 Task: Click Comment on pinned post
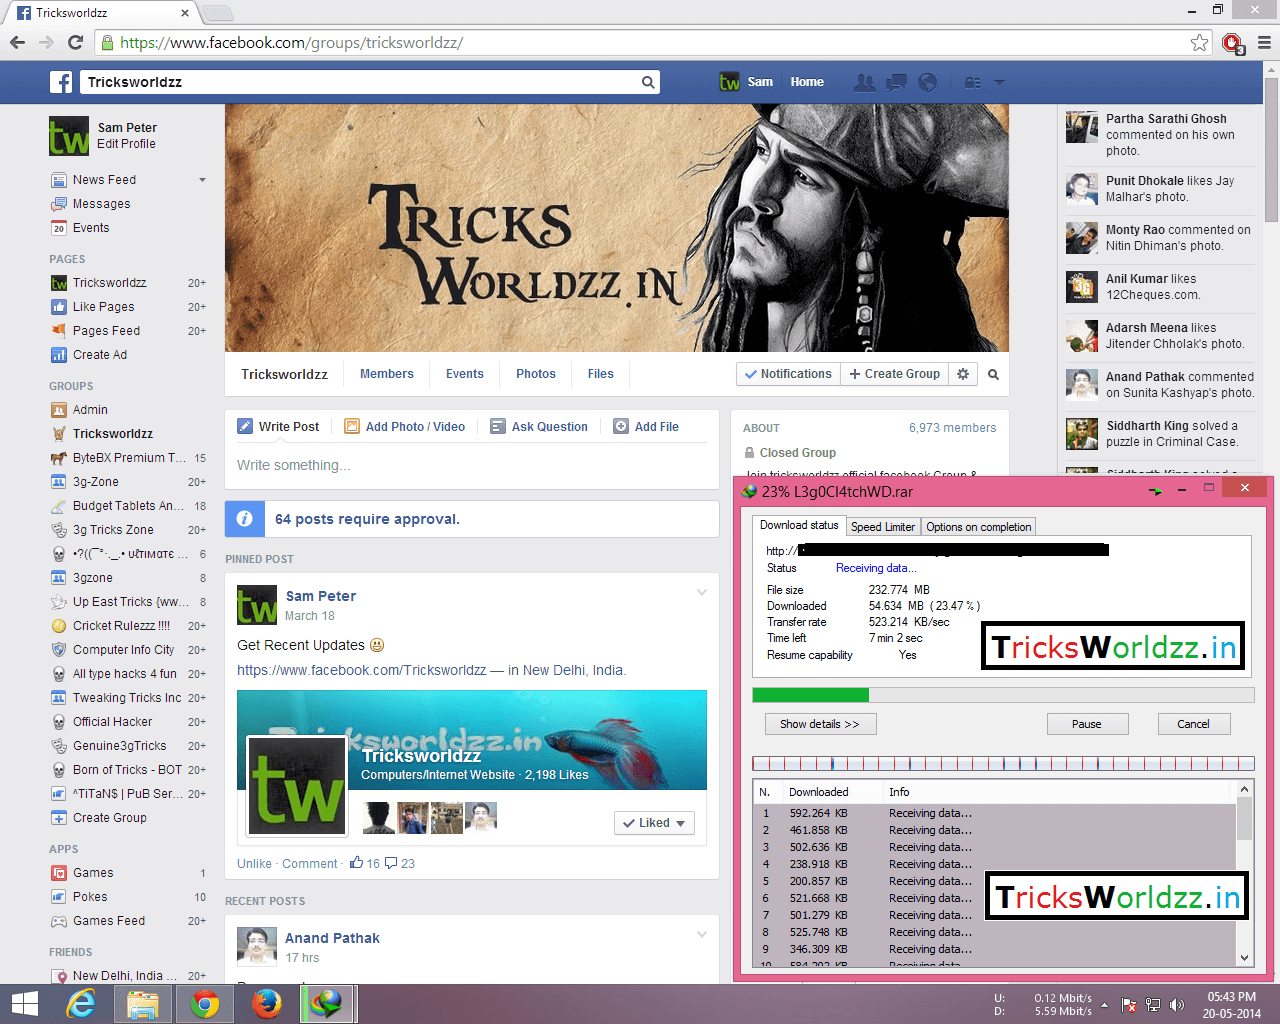309,864
